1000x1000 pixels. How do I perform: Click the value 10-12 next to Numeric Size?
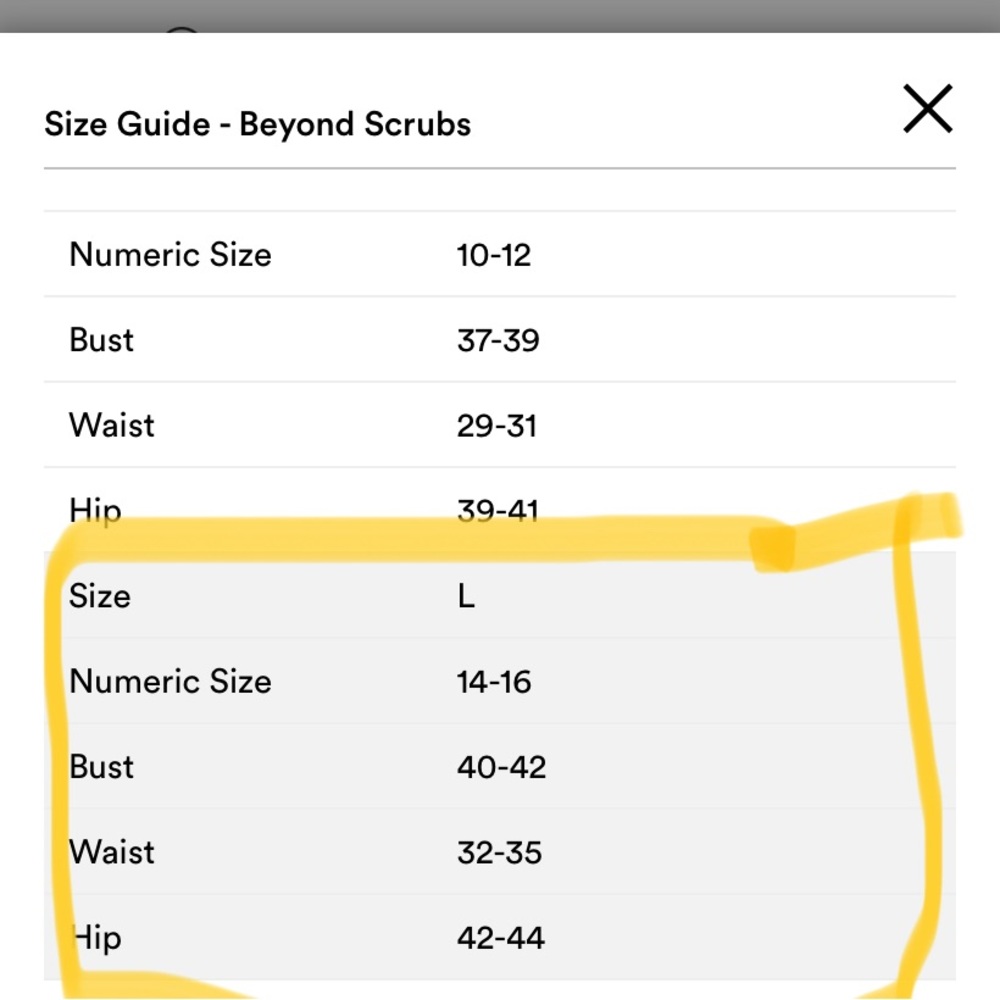pyautogui.click(x=495, y=255)
